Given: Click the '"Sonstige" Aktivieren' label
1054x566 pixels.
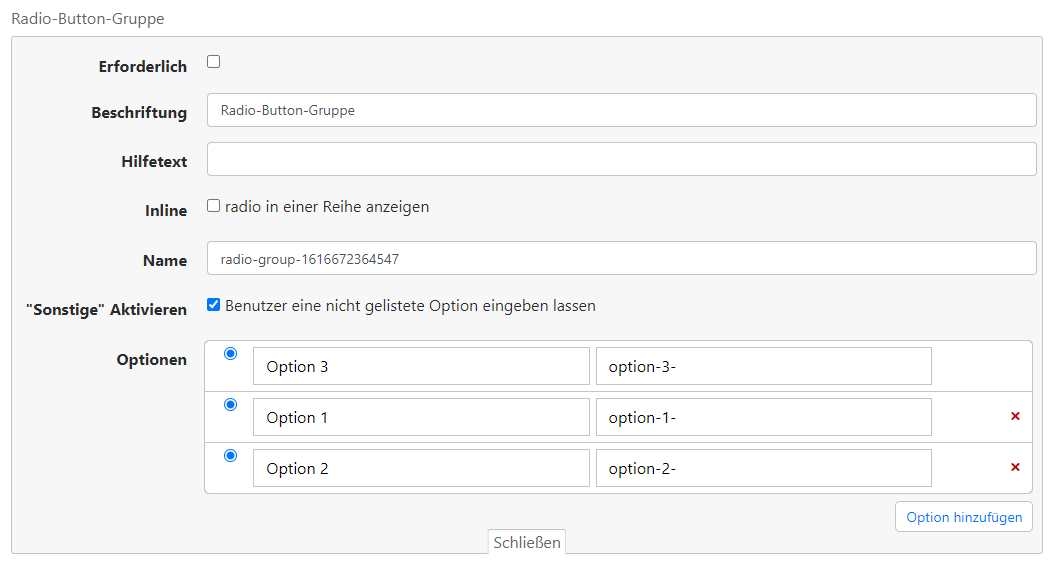Looking at the screenshot, I should [x=106, y=310].
